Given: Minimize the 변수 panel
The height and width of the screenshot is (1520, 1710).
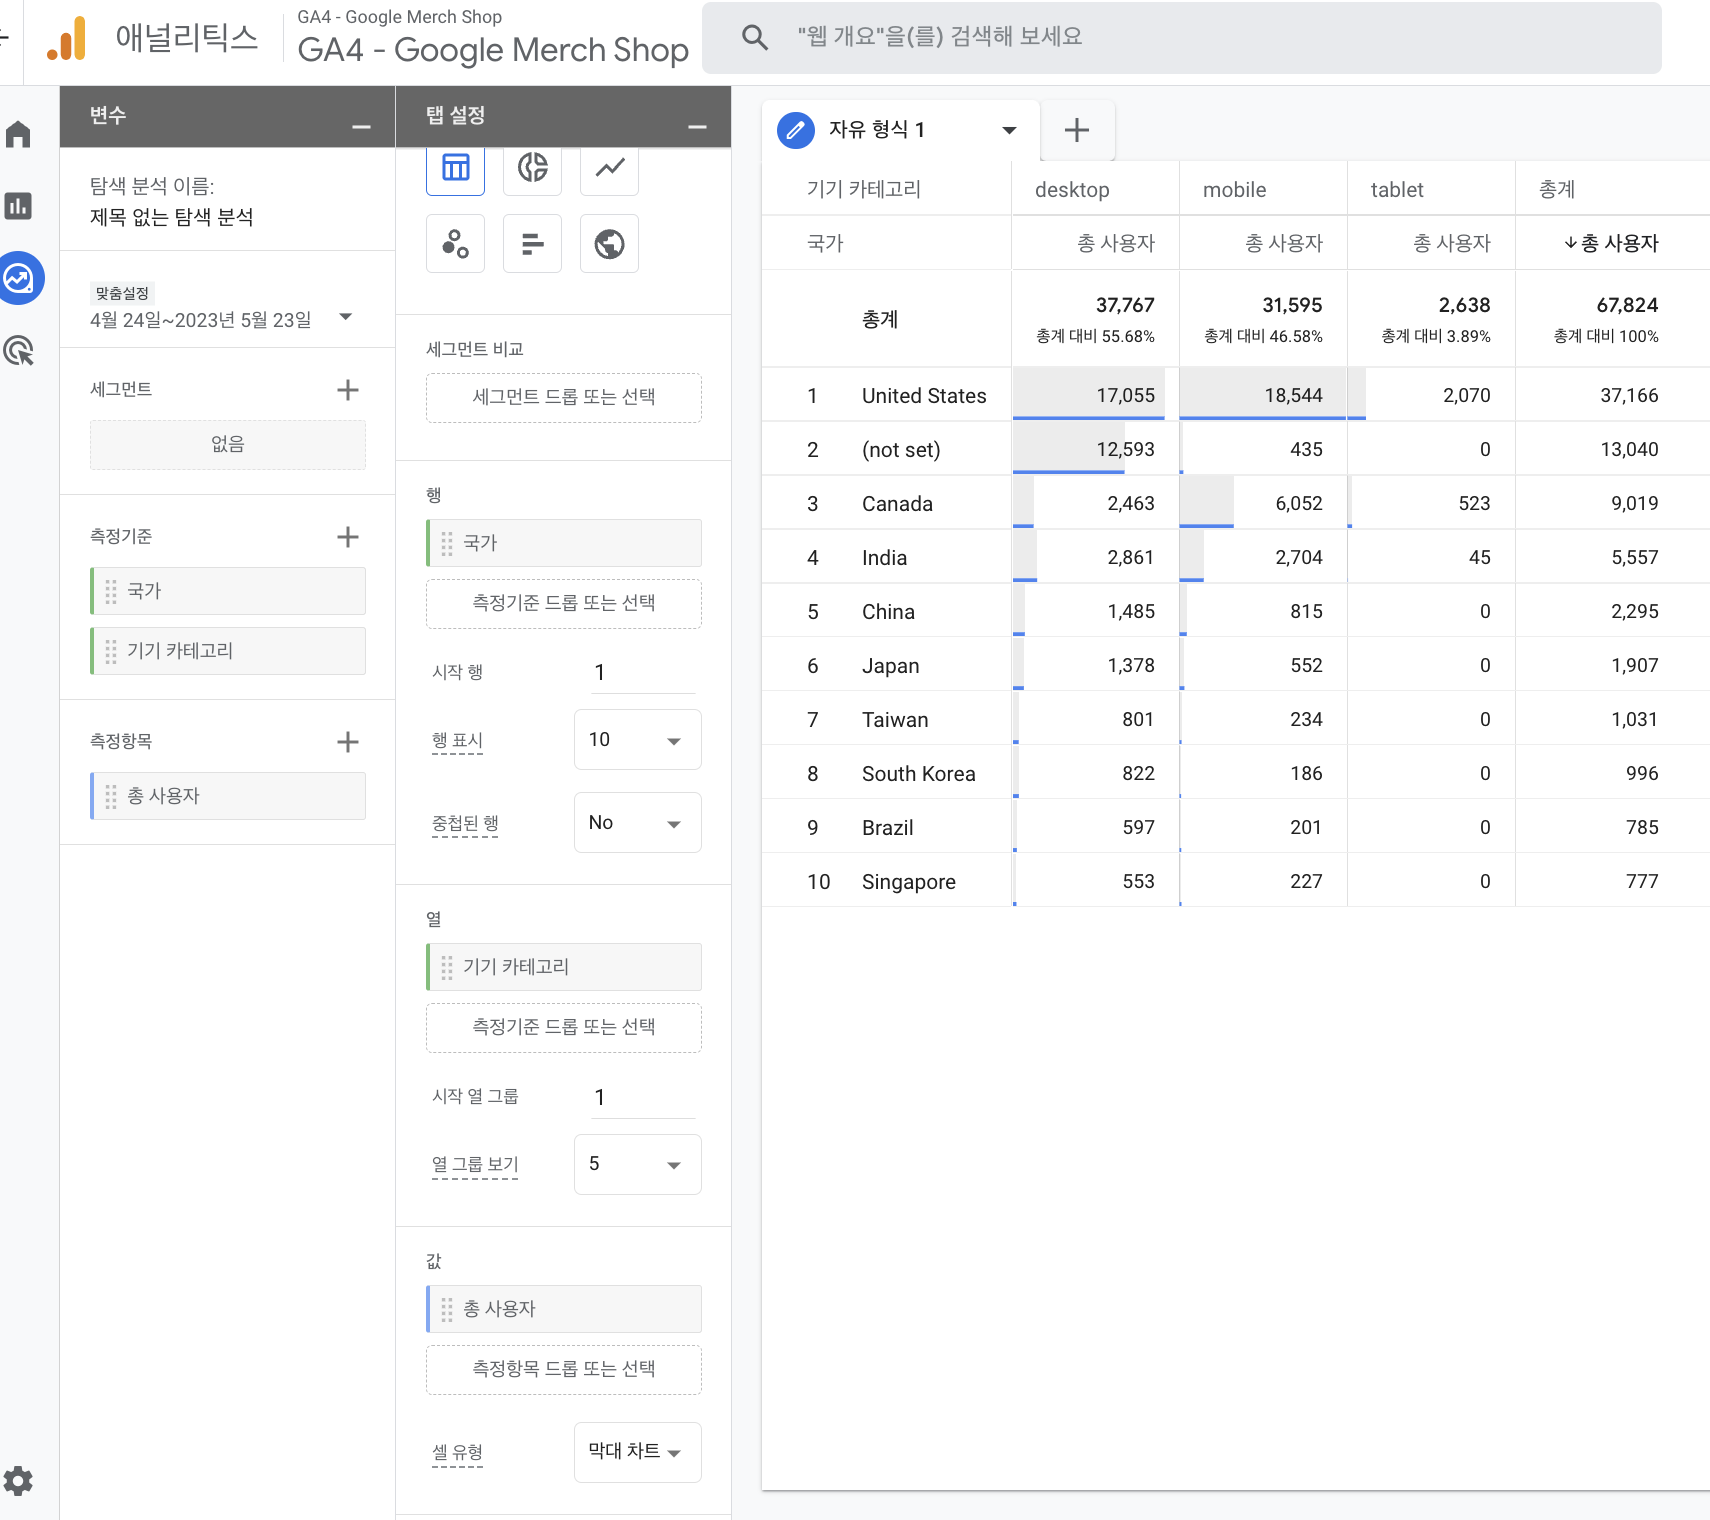Looking at the screenshot, I should (362, 127).
